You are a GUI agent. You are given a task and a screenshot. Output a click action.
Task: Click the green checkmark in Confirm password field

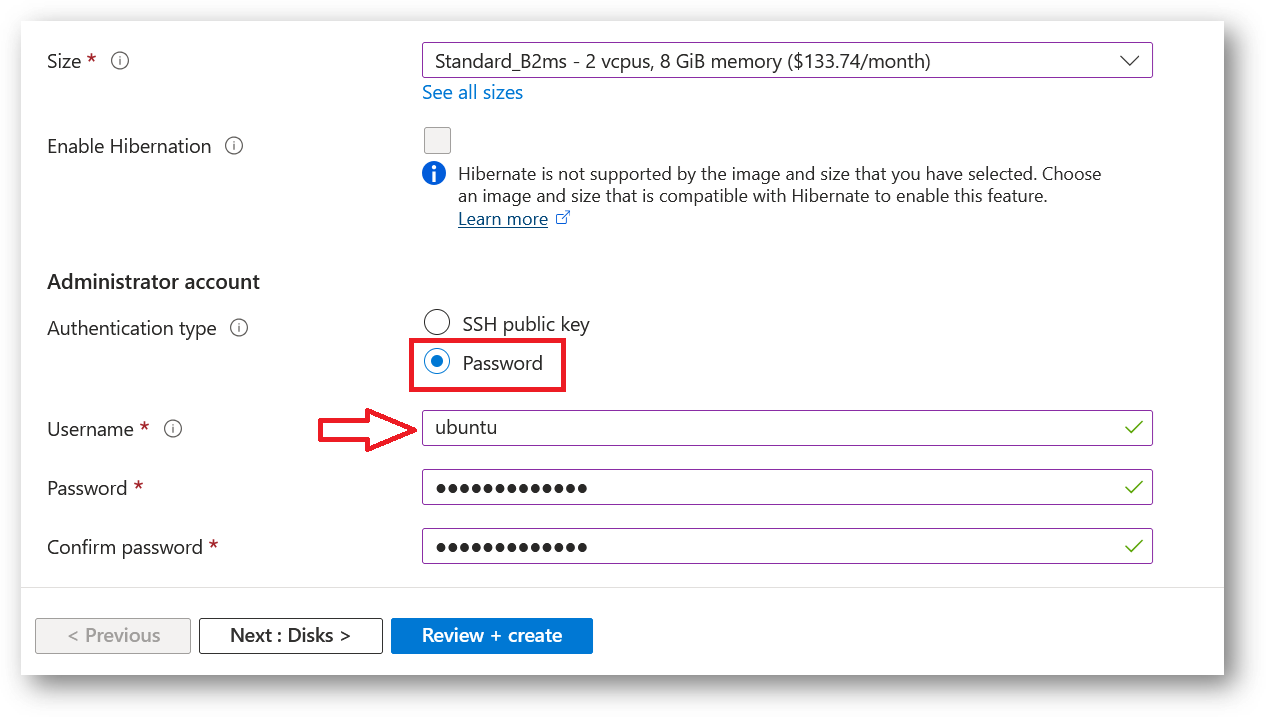[x=1133, y=546]
